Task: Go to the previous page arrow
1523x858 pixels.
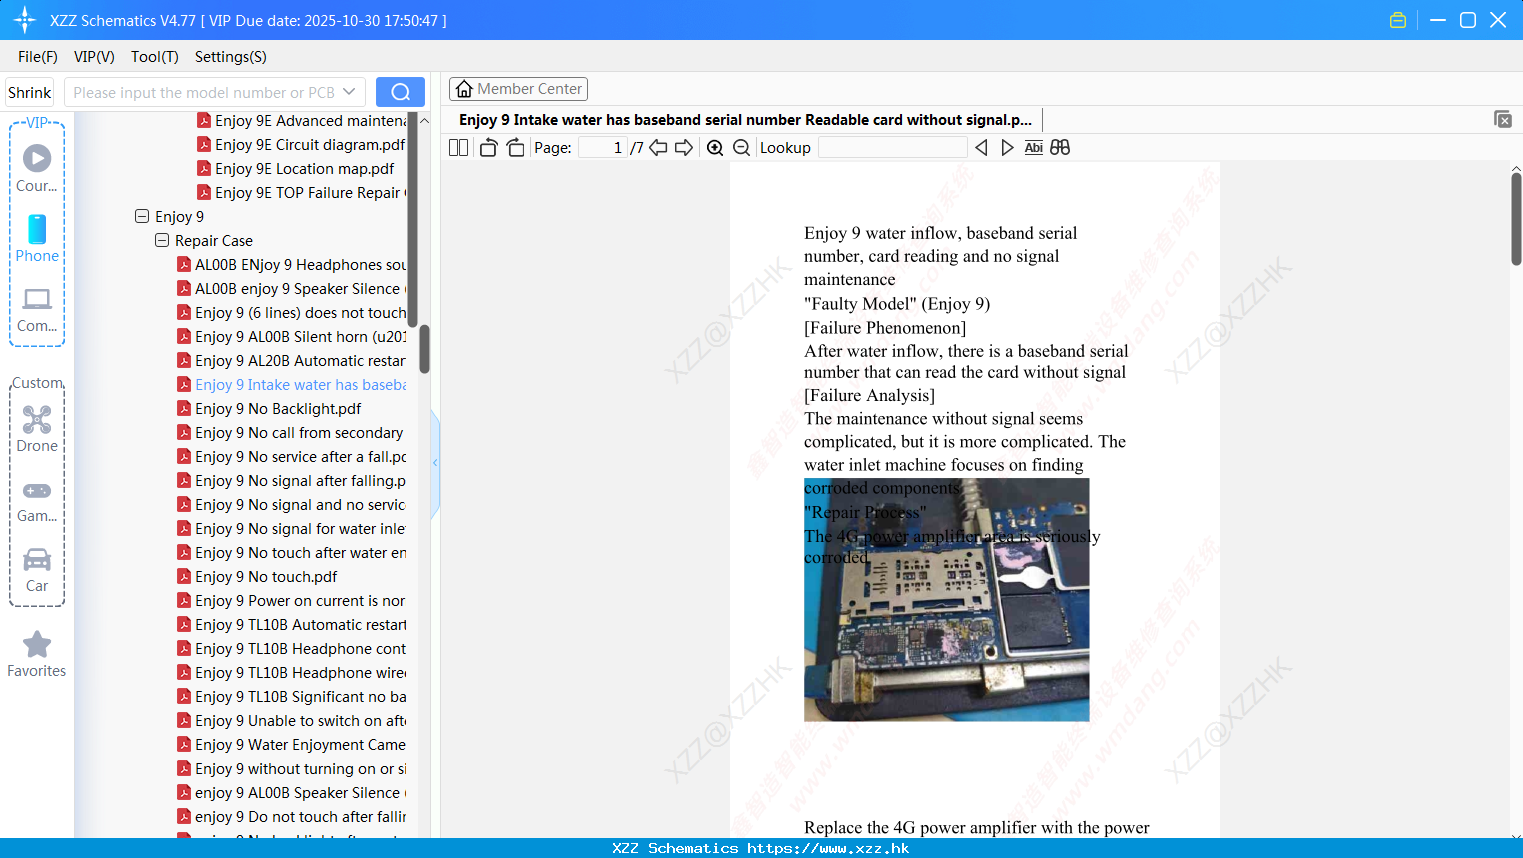Action: point(658,147)
